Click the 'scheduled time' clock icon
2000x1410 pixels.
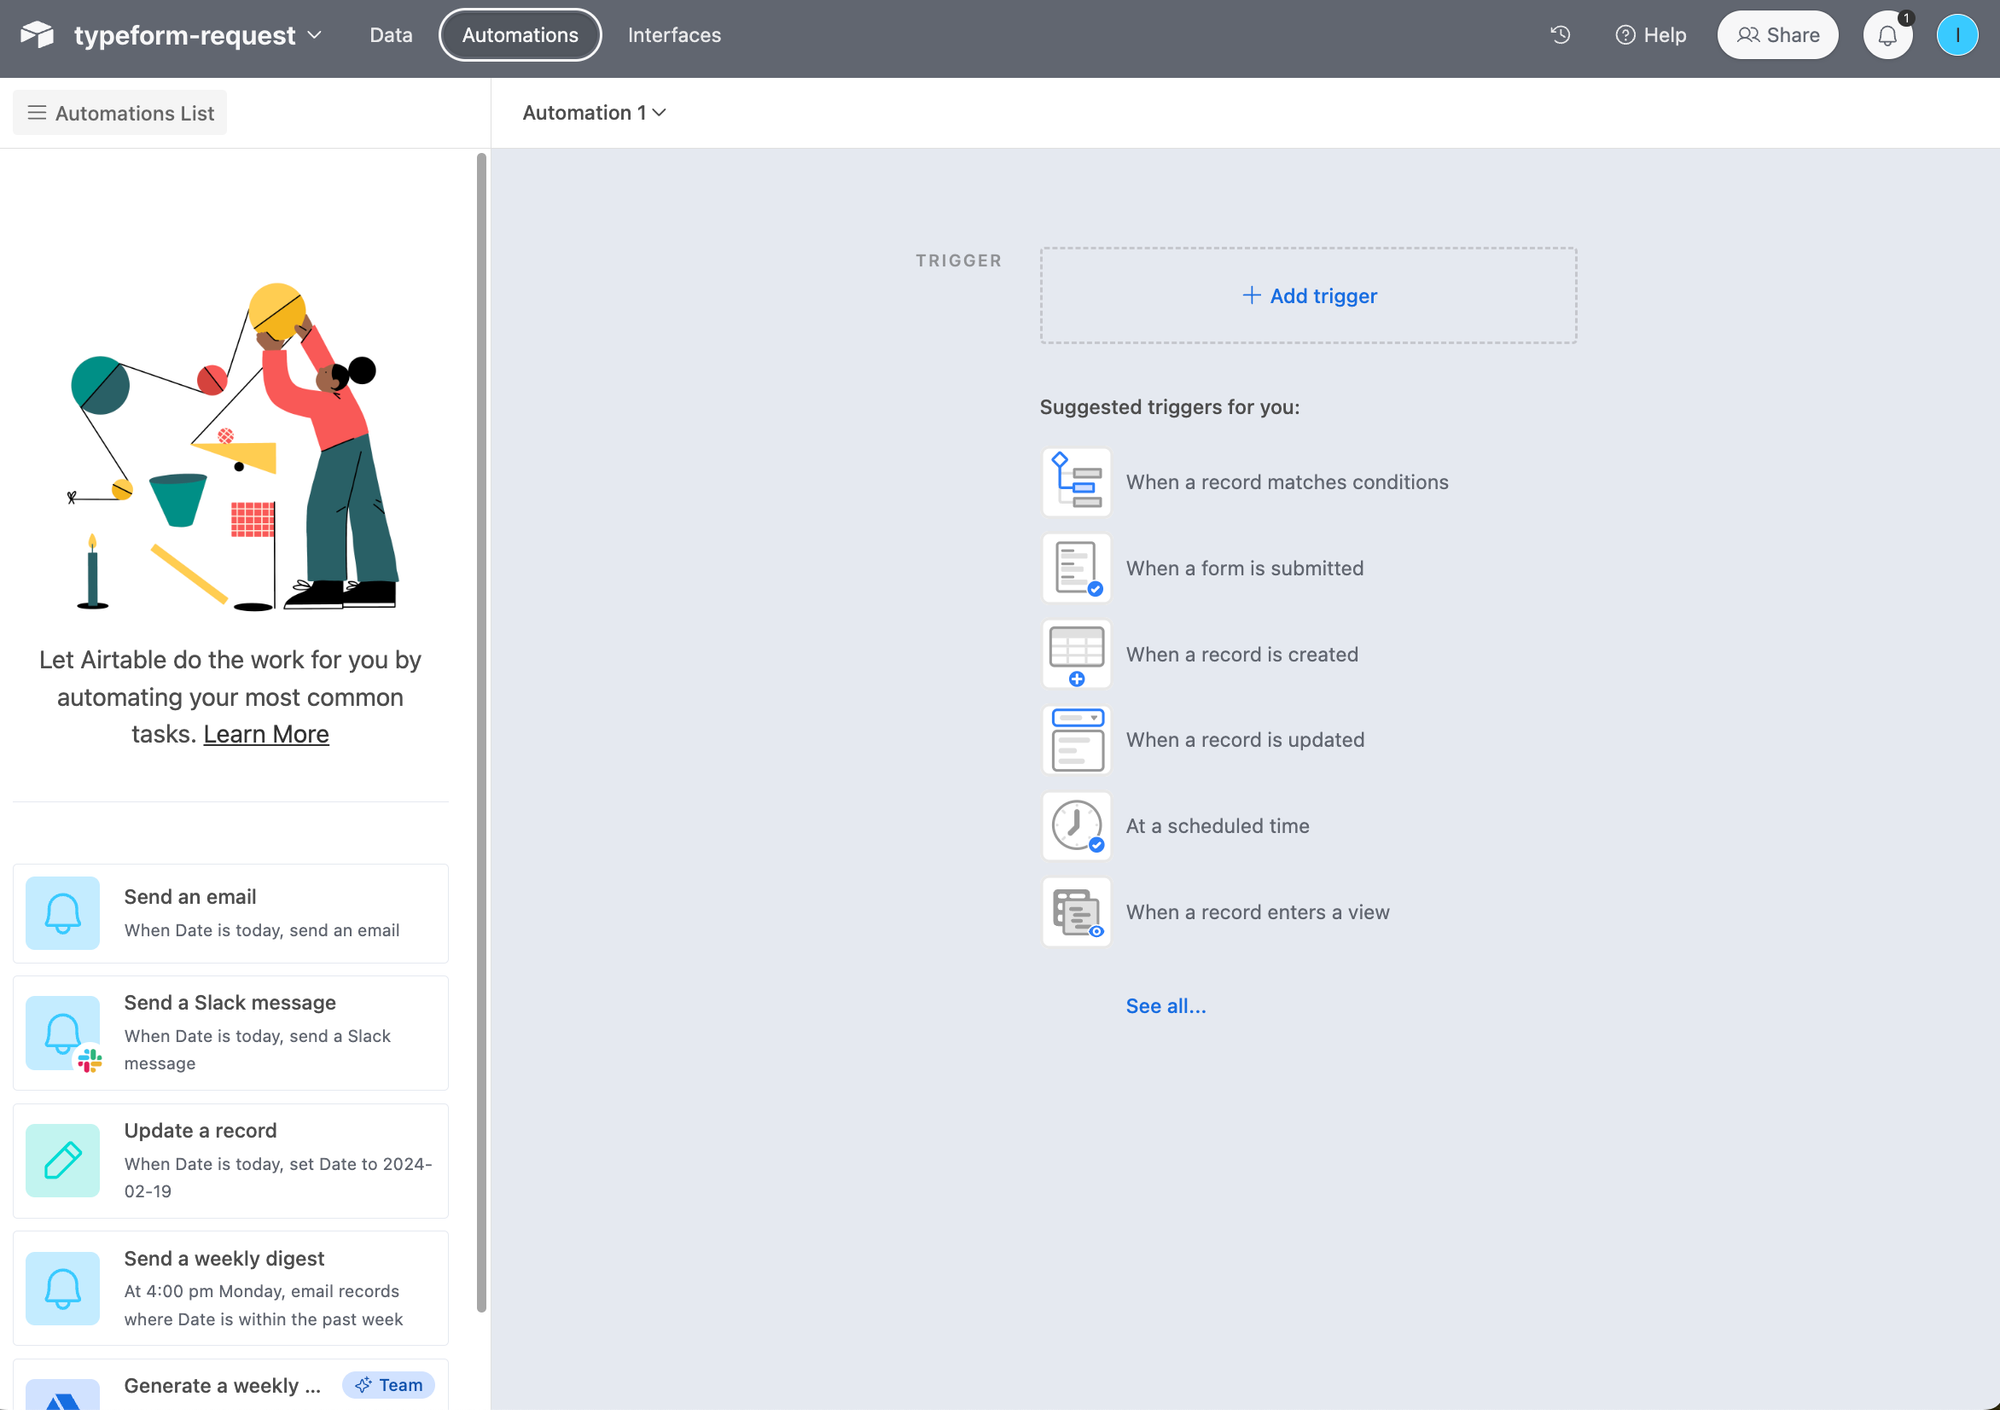(x=1076, y=826)
